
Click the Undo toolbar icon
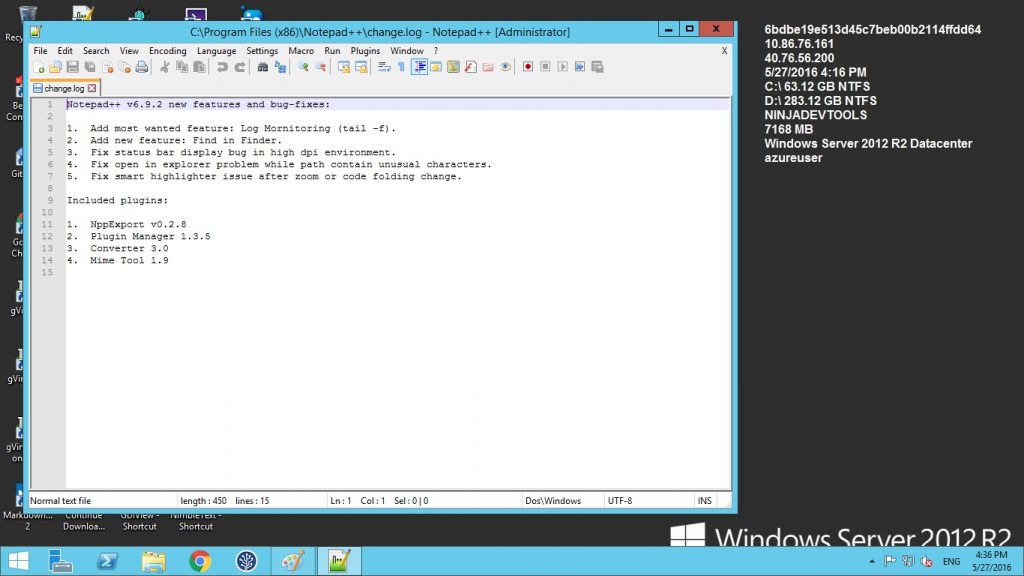(x=222, y=67)
